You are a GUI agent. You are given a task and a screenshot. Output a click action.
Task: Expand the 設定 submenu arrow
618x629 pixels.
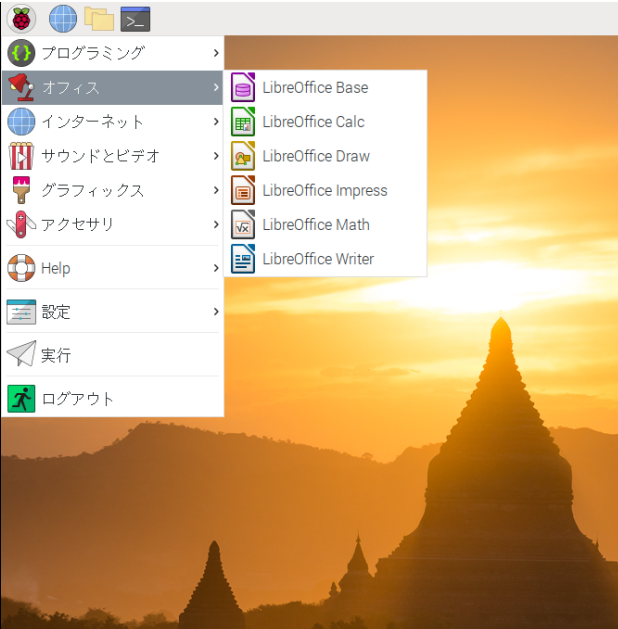[216, 312]
